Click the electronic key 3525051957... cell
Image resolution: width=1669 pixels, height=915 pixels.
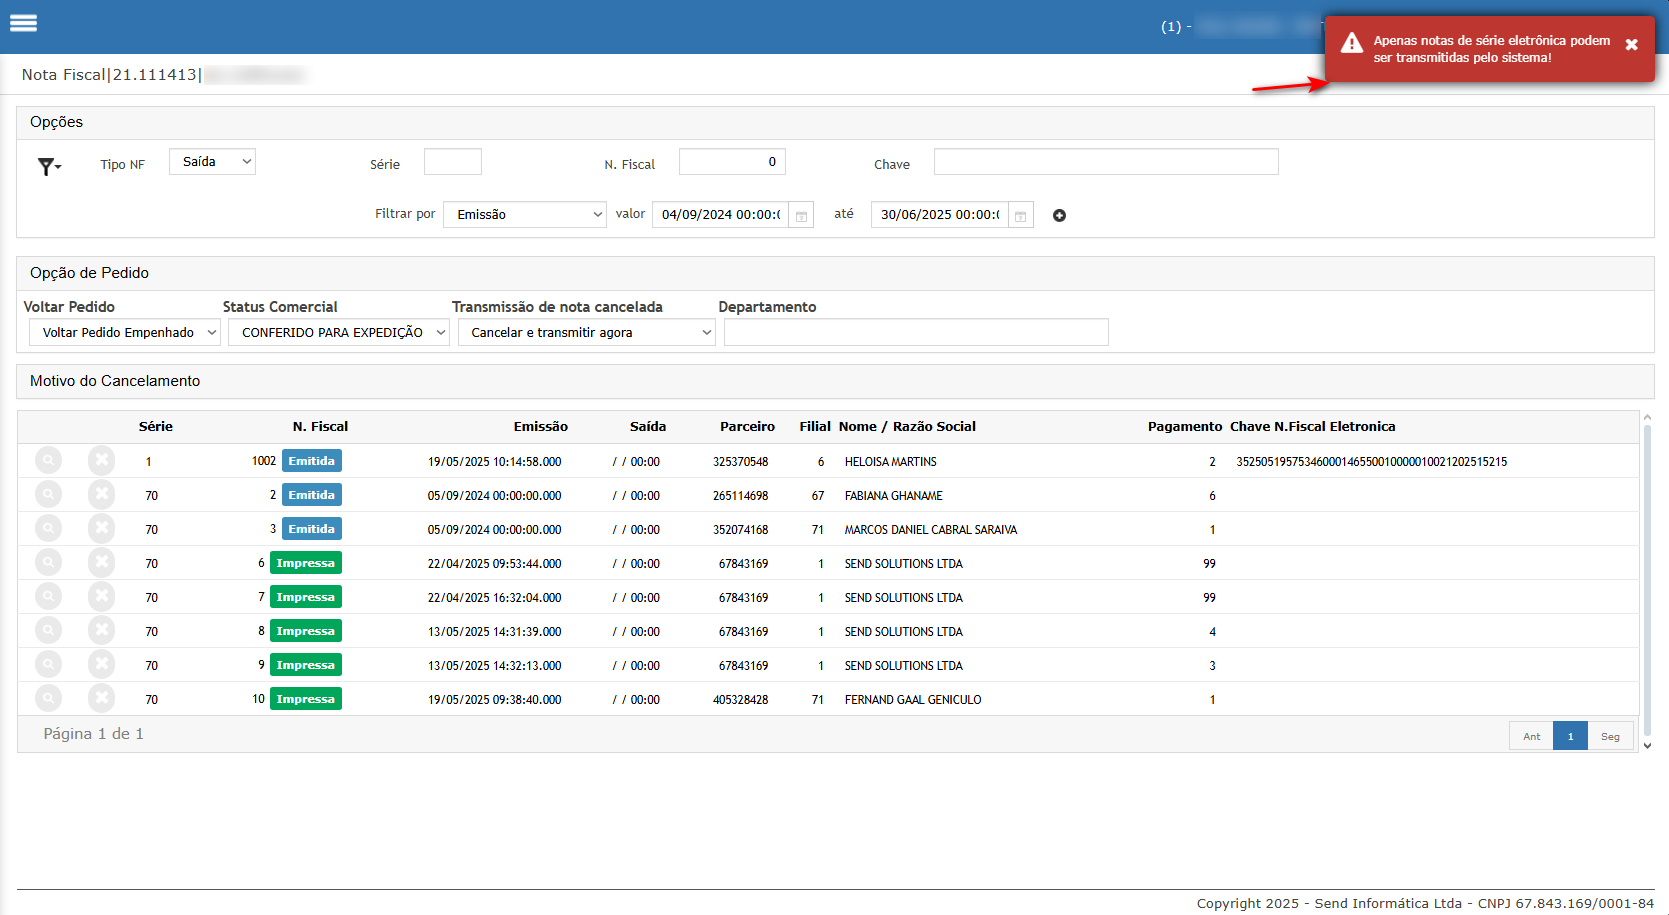(x=1371, y=462)
